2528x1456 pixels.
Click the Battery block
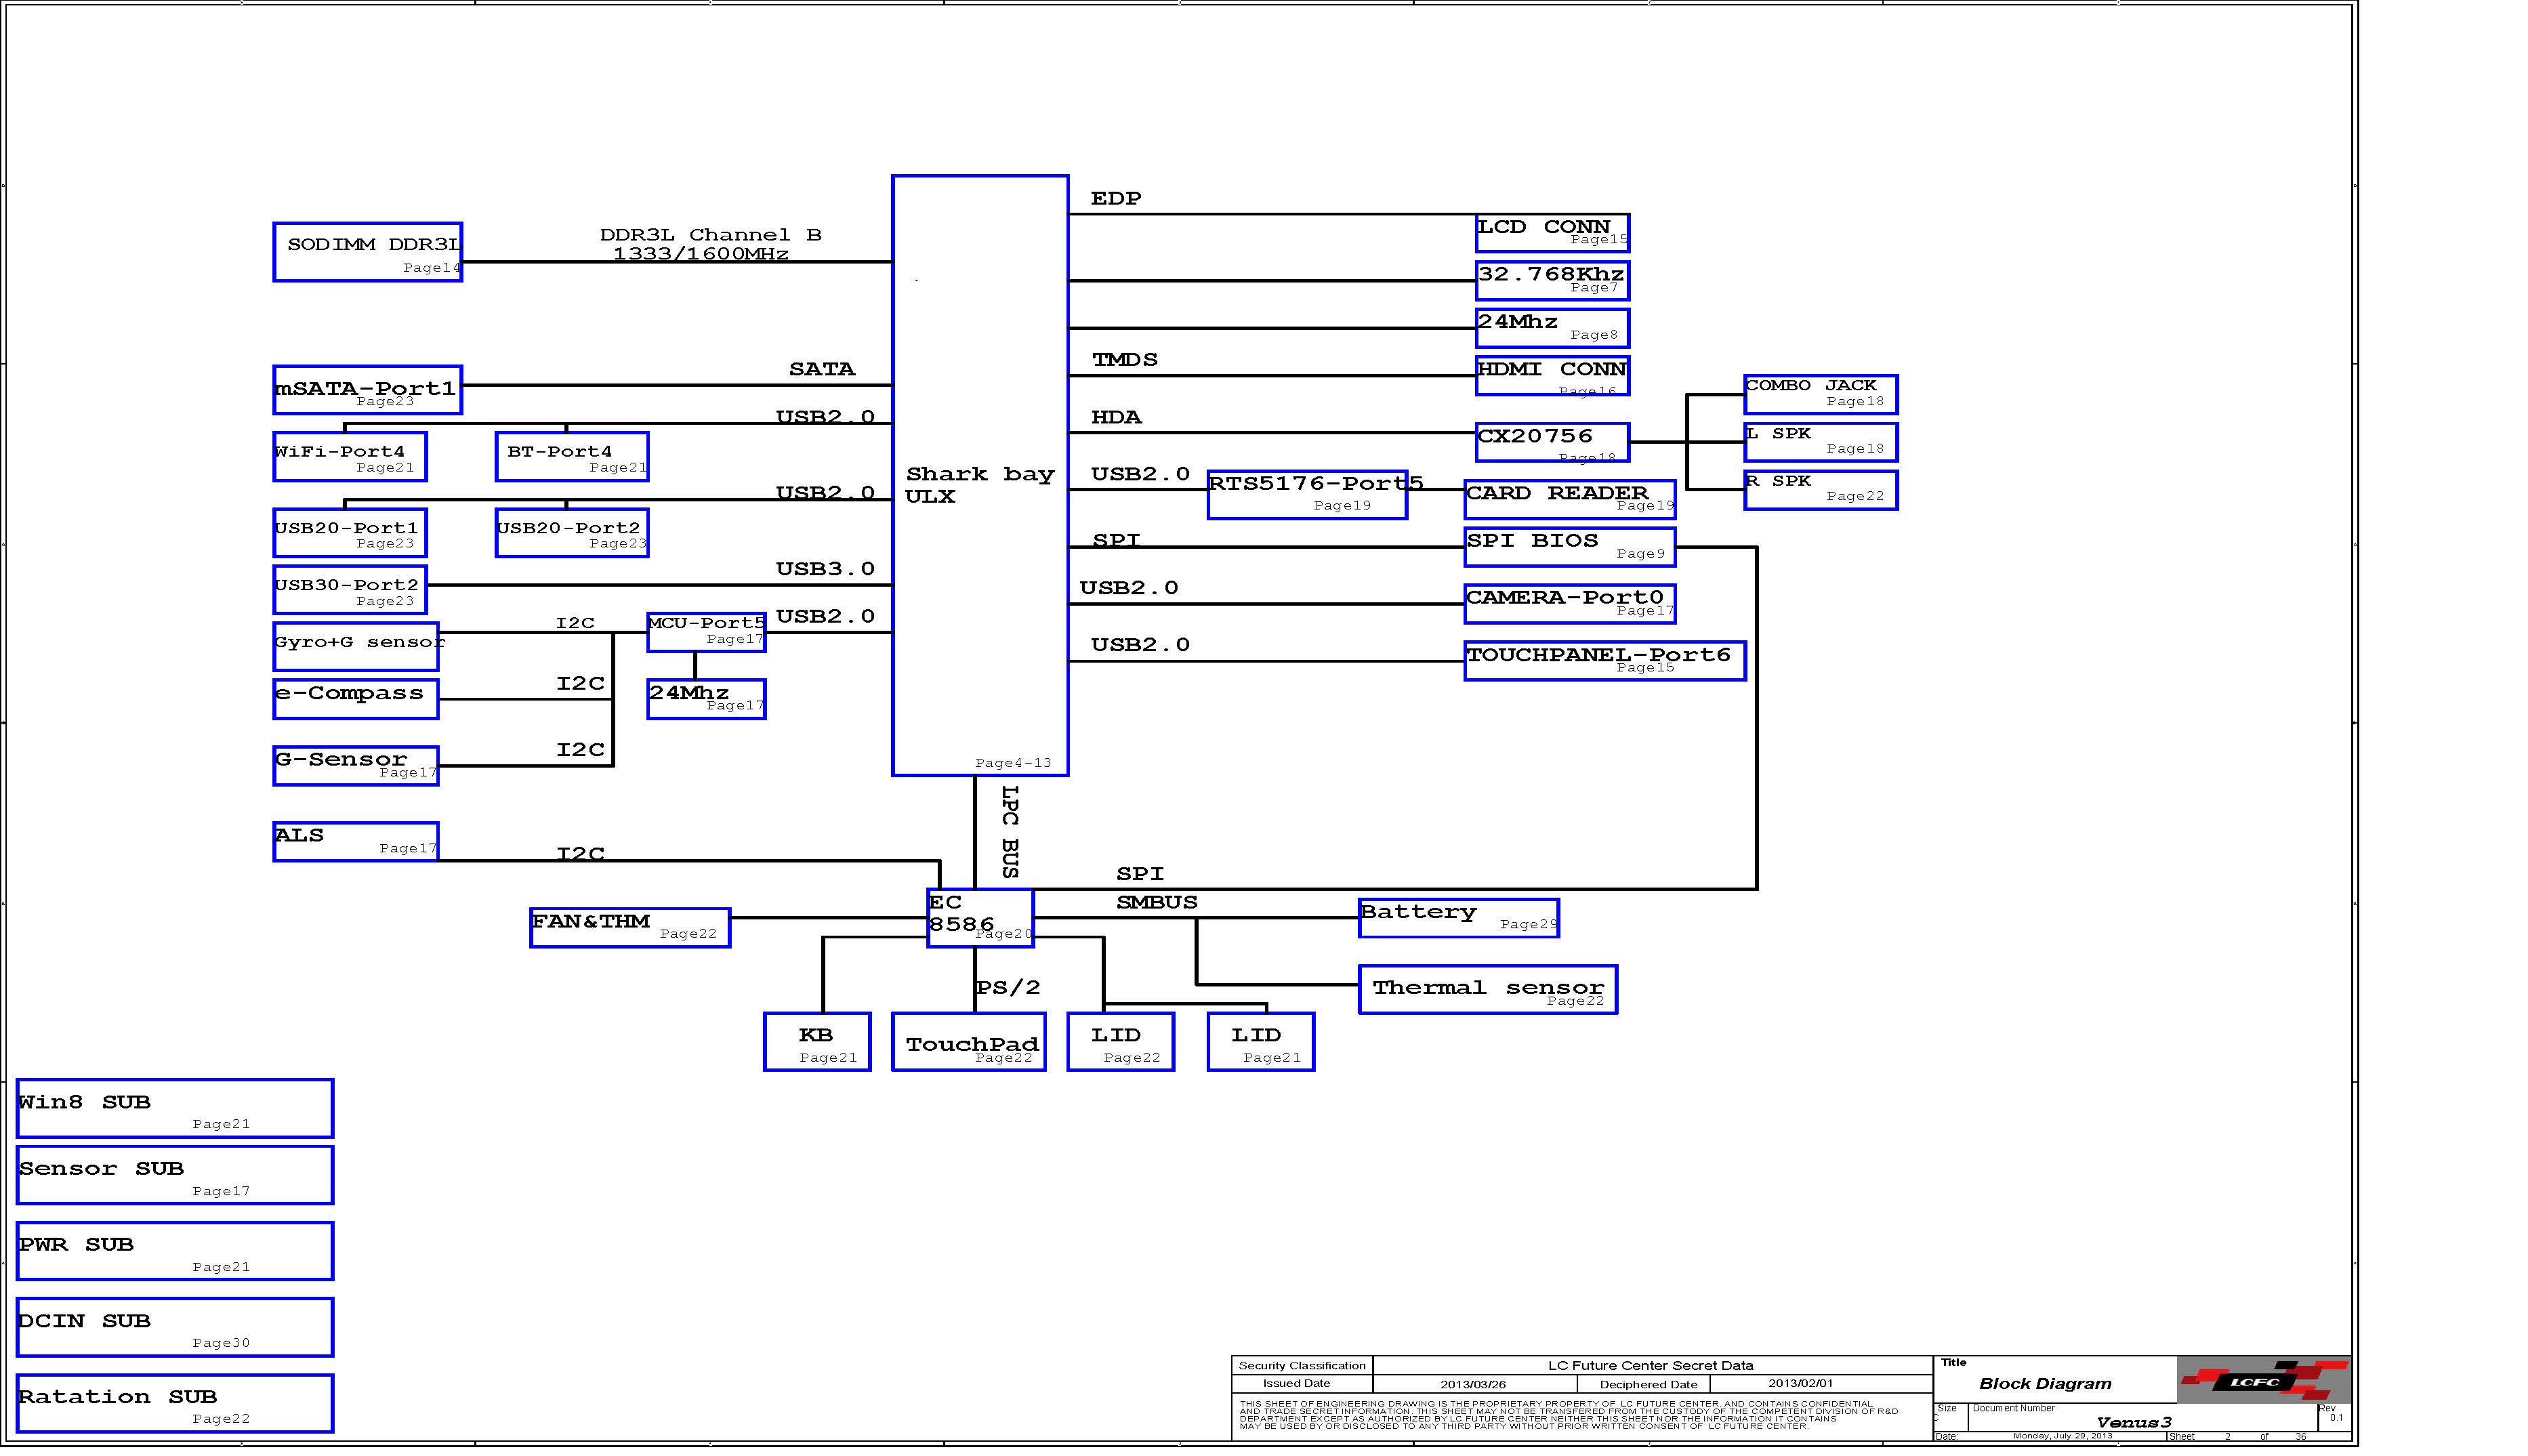pos(1458,917)
